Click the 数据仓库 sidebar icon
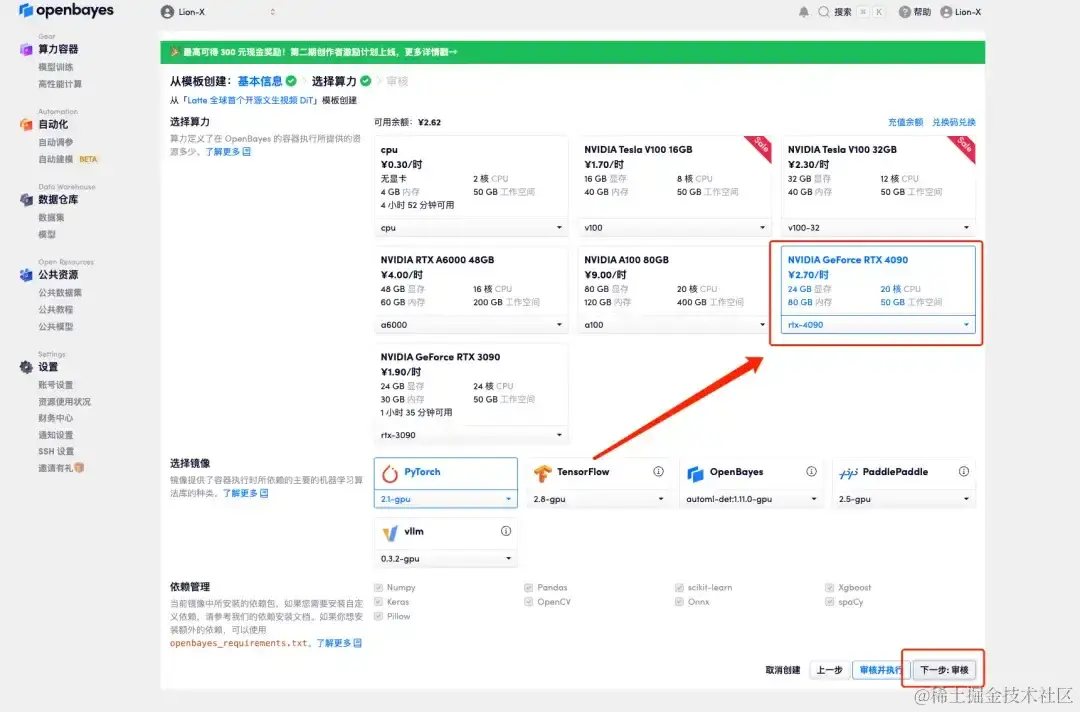This screenshot has height=712, width=1080. pos(26,200)
